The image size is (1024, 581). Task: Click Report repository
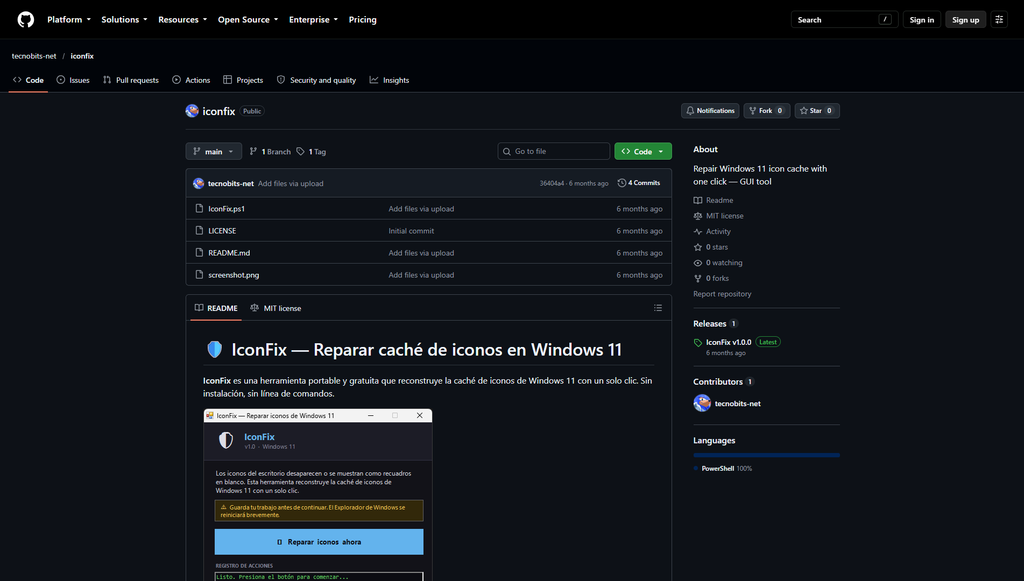pyautogui.click(x=722, y=294)
